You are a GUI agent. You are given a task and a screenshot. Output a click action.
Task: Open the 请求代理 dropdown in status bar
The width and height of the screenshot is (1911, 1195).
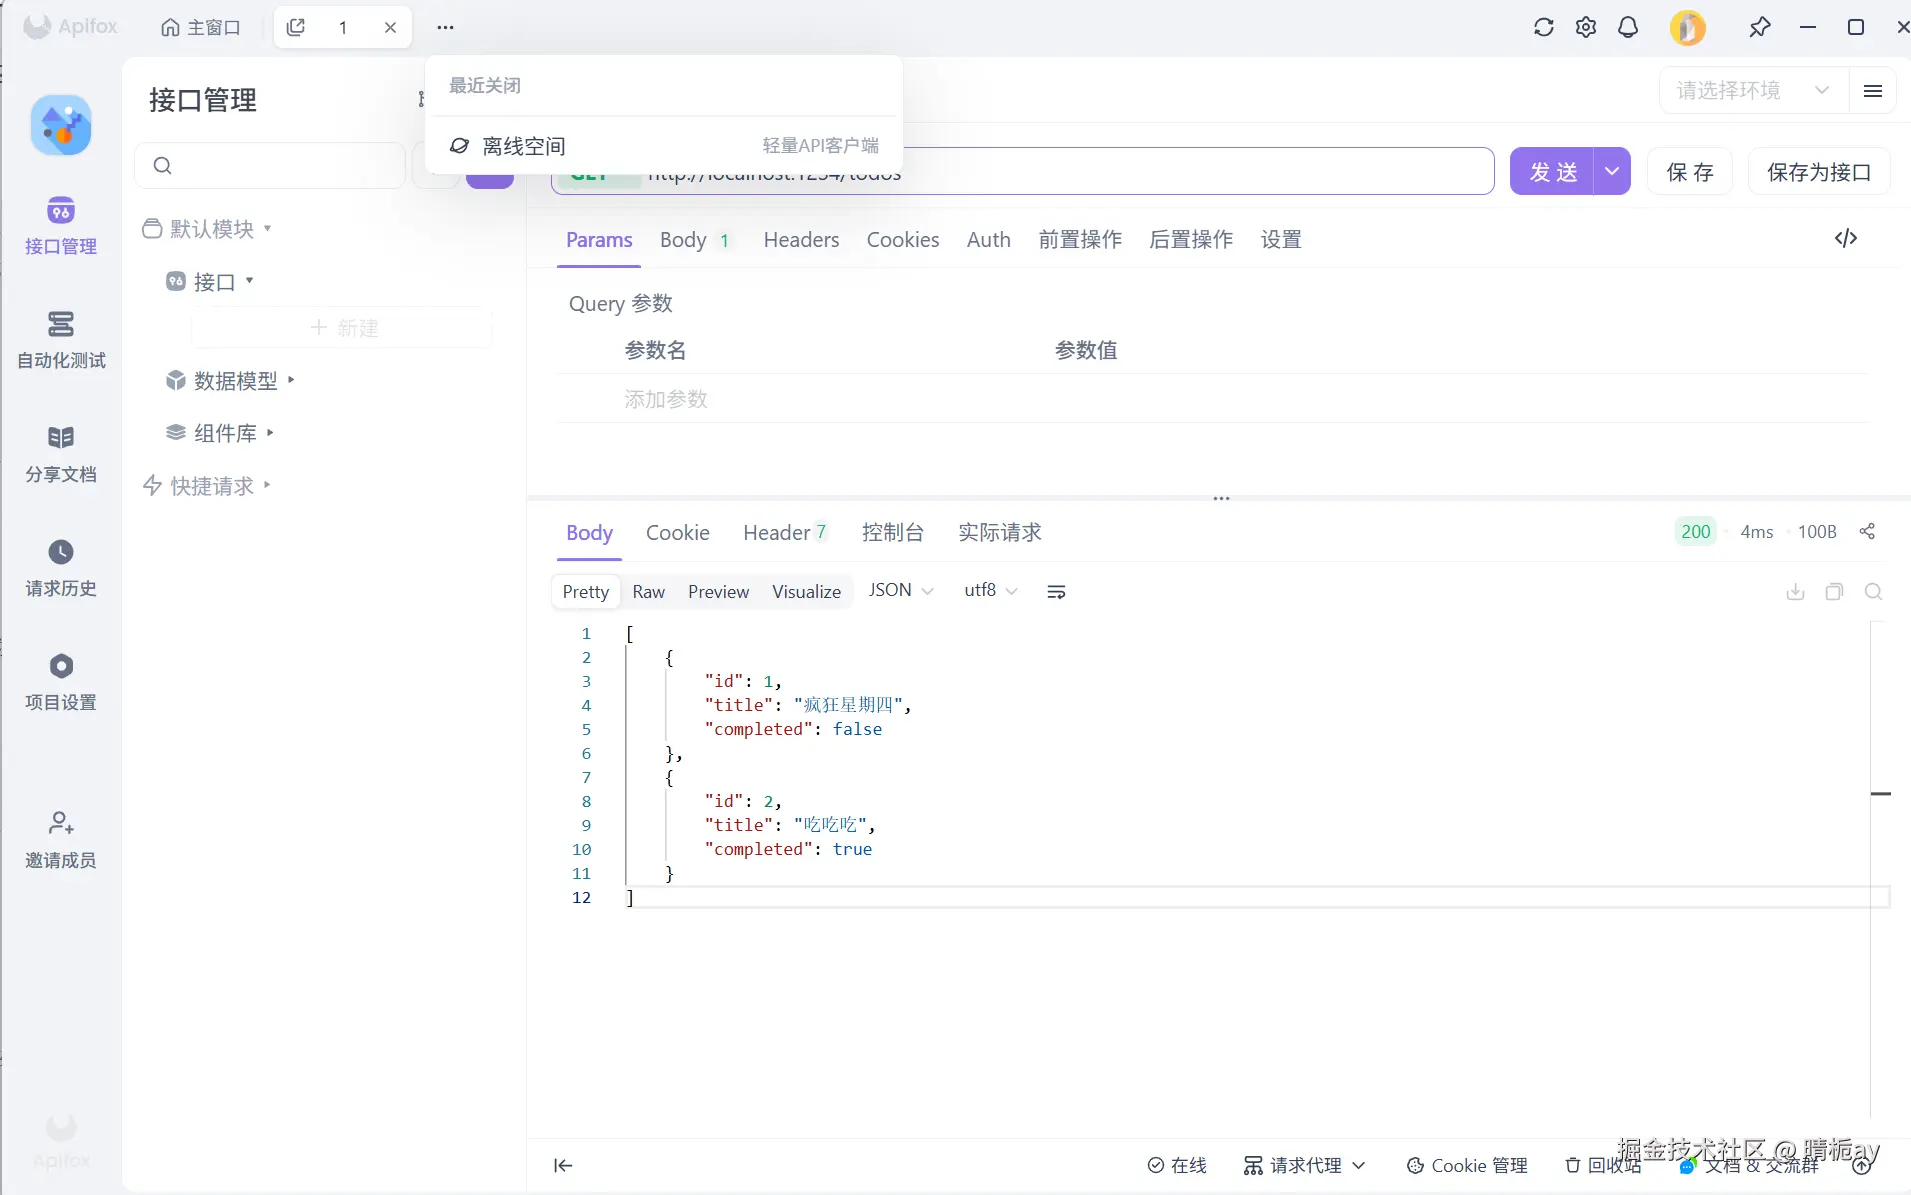click(1304, 1165)
